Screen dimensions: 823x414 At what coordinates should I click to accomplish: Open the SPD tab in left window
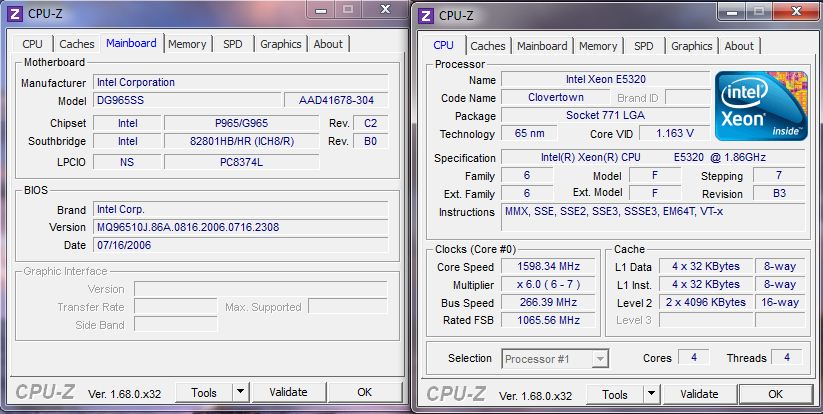[x=233, y=44]
